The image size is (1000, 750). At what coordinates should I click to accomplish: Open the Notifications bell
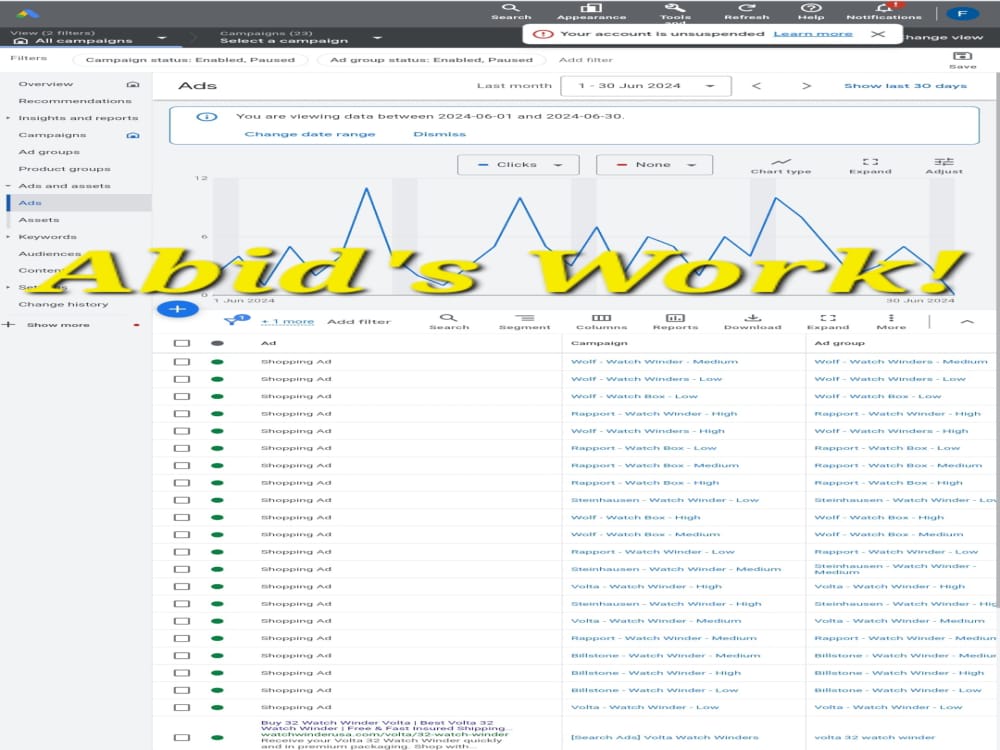click(884, 11)
